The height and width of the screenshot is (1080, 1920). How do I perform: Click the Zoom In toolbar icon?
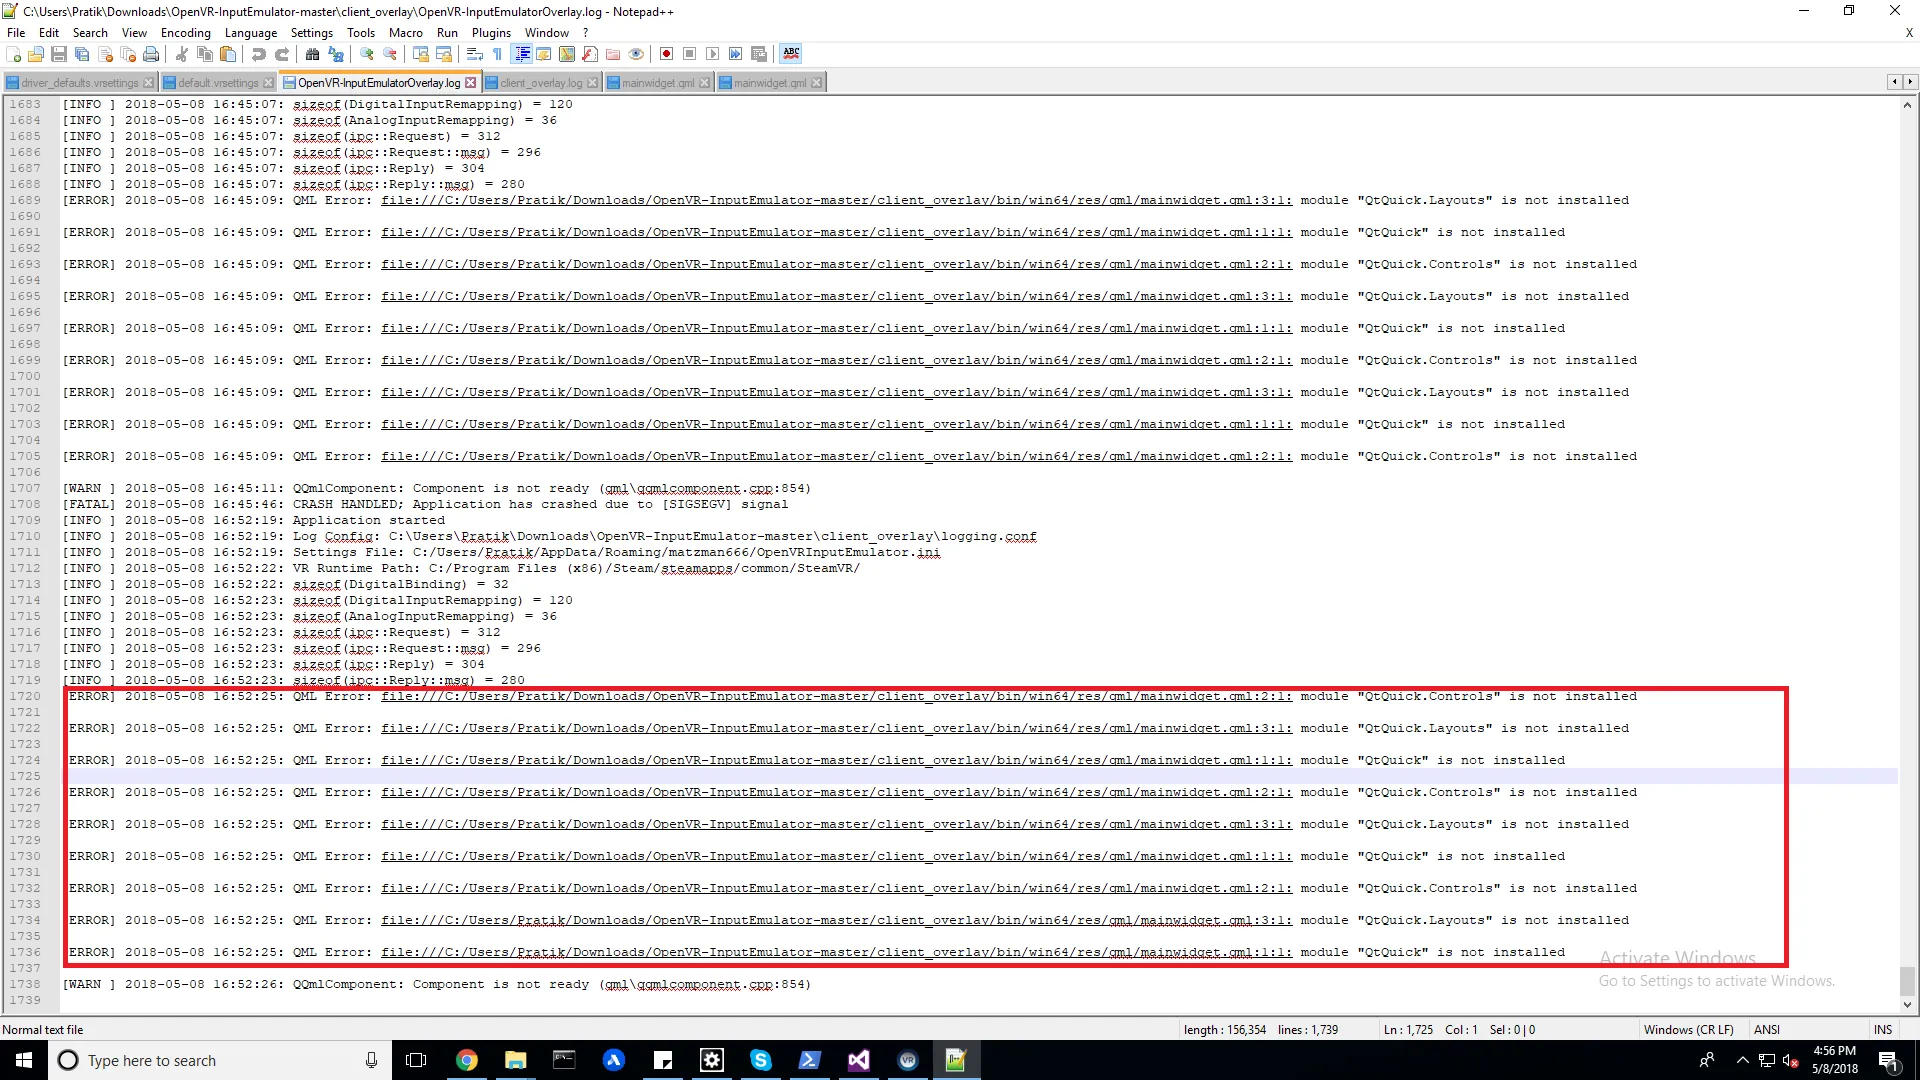pos(367,54)
